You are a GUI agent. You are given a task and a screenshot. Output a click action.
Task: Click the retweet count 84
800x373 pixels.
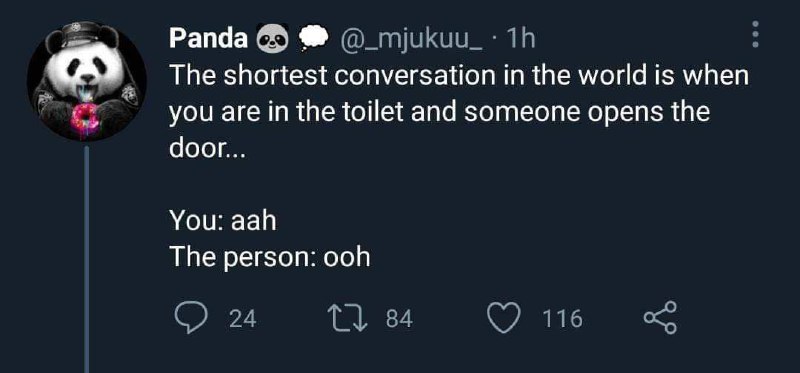click(398, 319)
